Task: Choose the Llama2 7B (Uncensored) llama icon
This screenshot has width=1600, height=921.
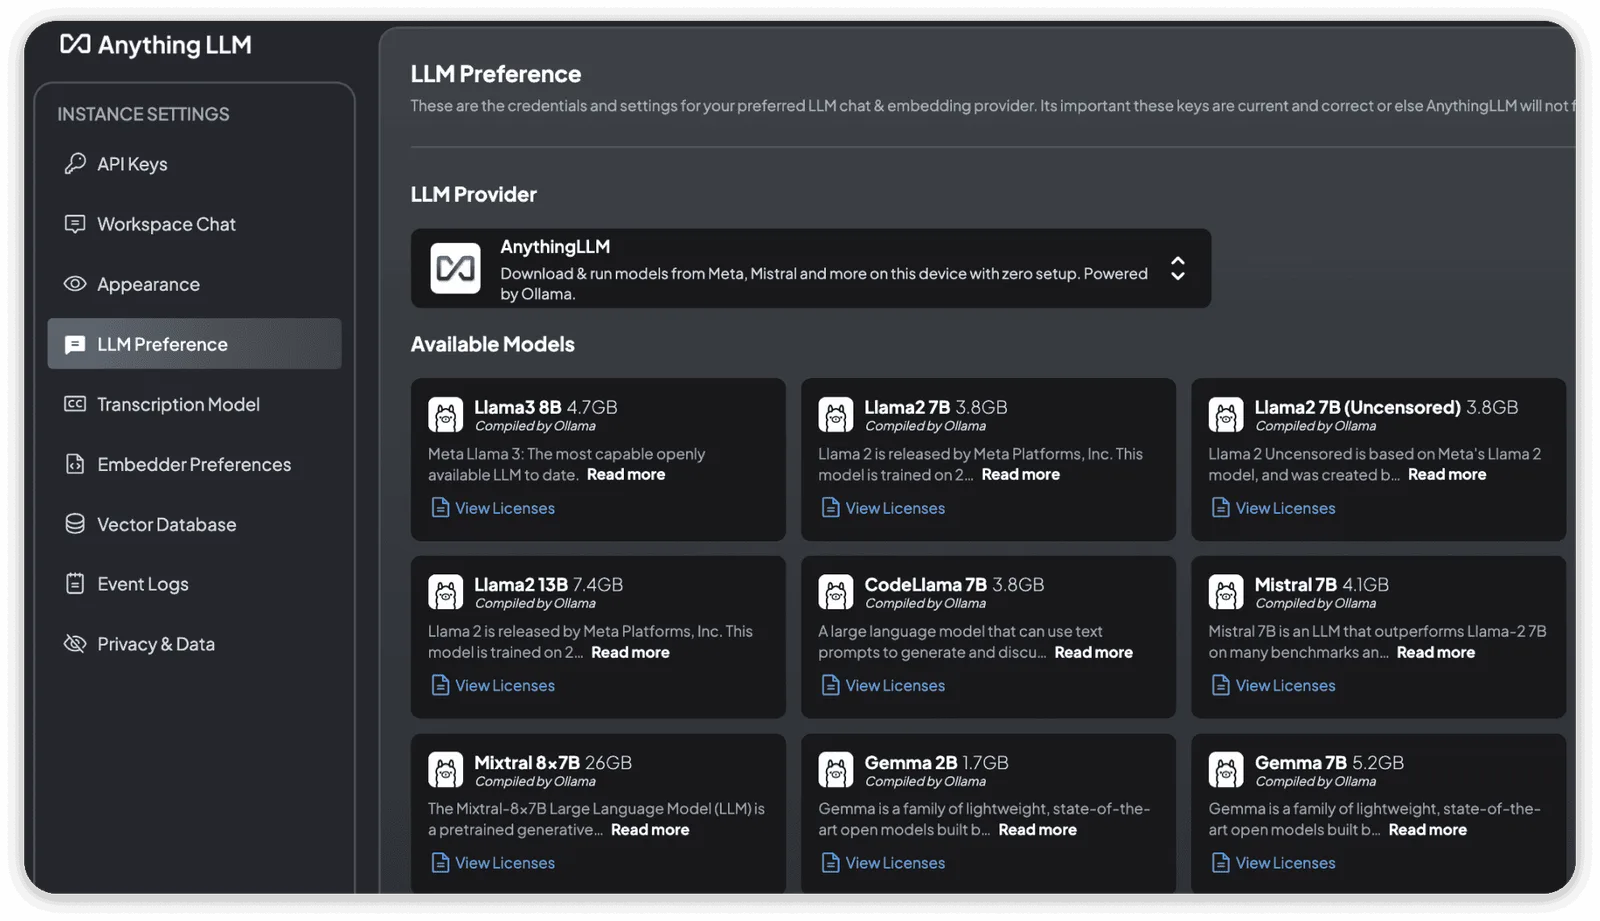Action: 1226,415
